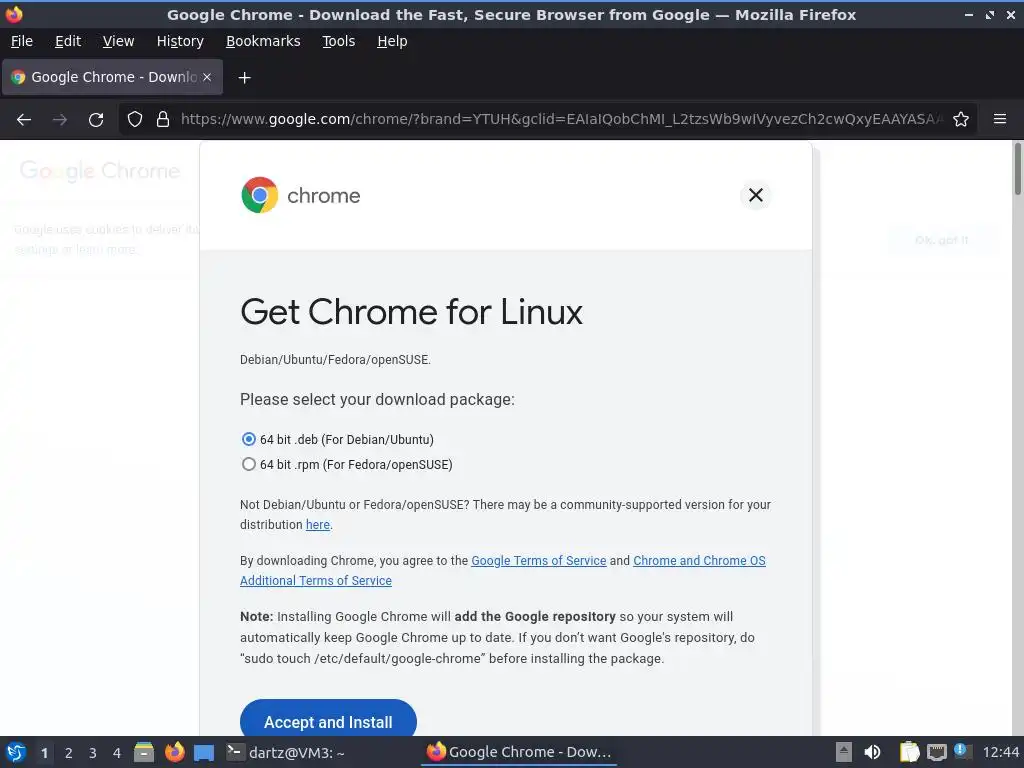The height and width of the screenshot is (768, 1024).
Task: Open Google Terms of Service link
Action: (539, 561)
